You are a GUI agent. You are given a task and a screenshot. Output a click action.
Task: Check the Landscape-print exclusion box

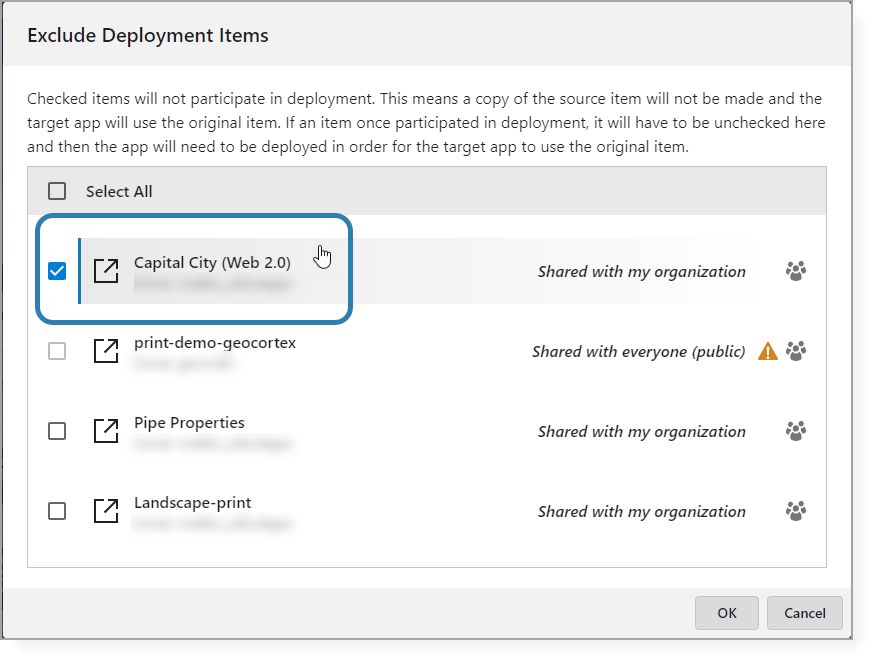[x=57, y=511]
